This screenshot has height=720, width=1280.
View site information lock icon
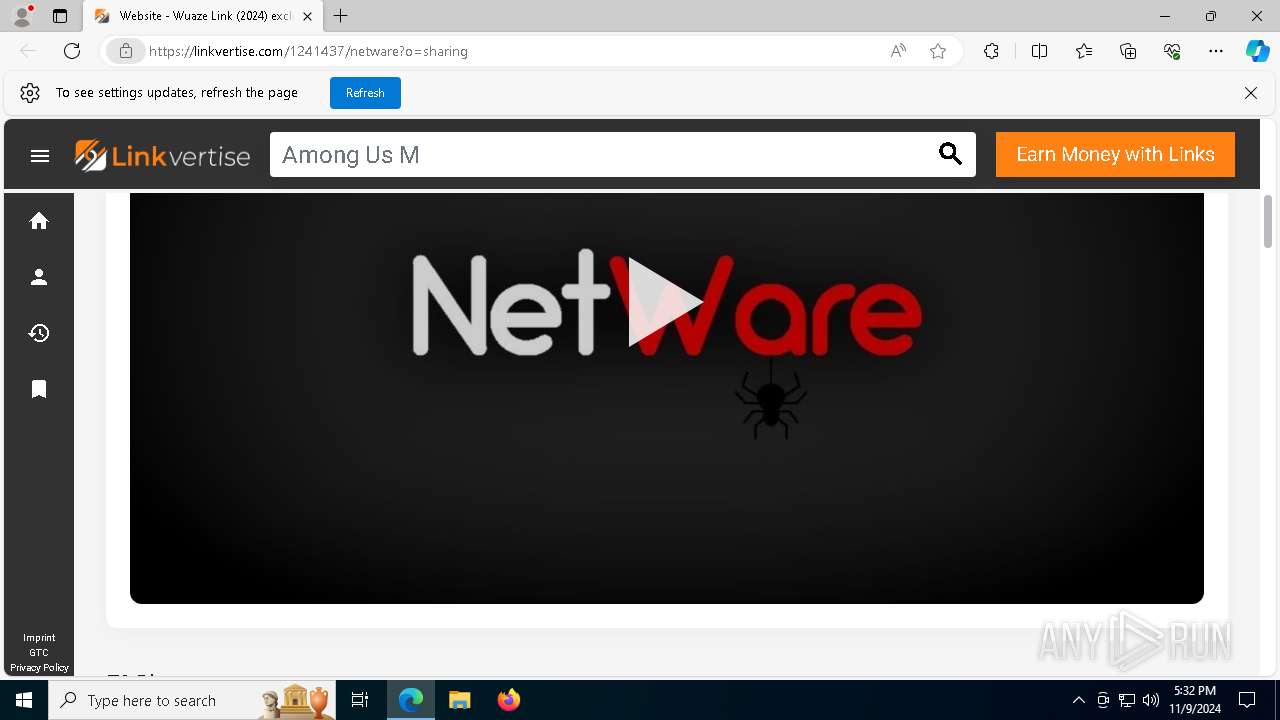coord(125,51)
